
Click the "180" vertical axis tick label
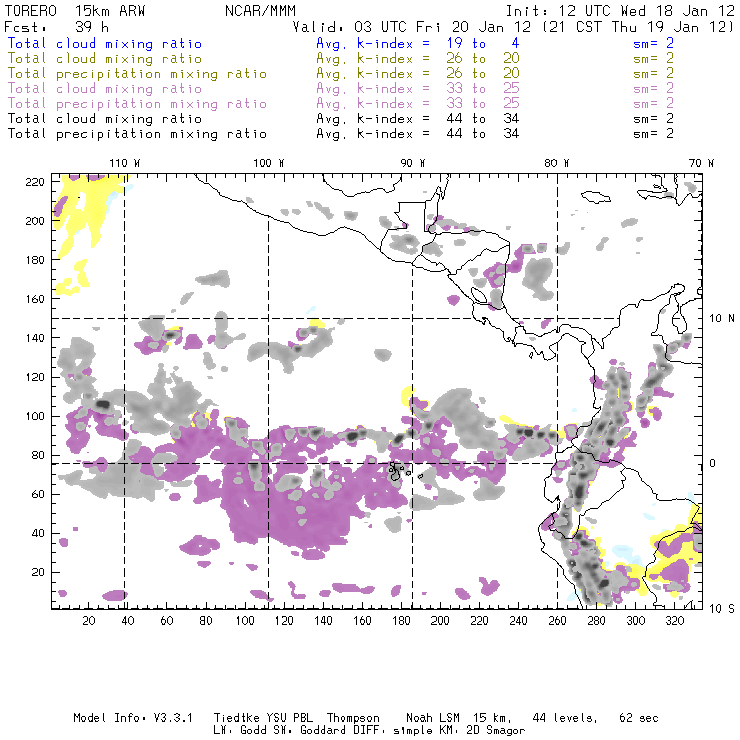35,260
